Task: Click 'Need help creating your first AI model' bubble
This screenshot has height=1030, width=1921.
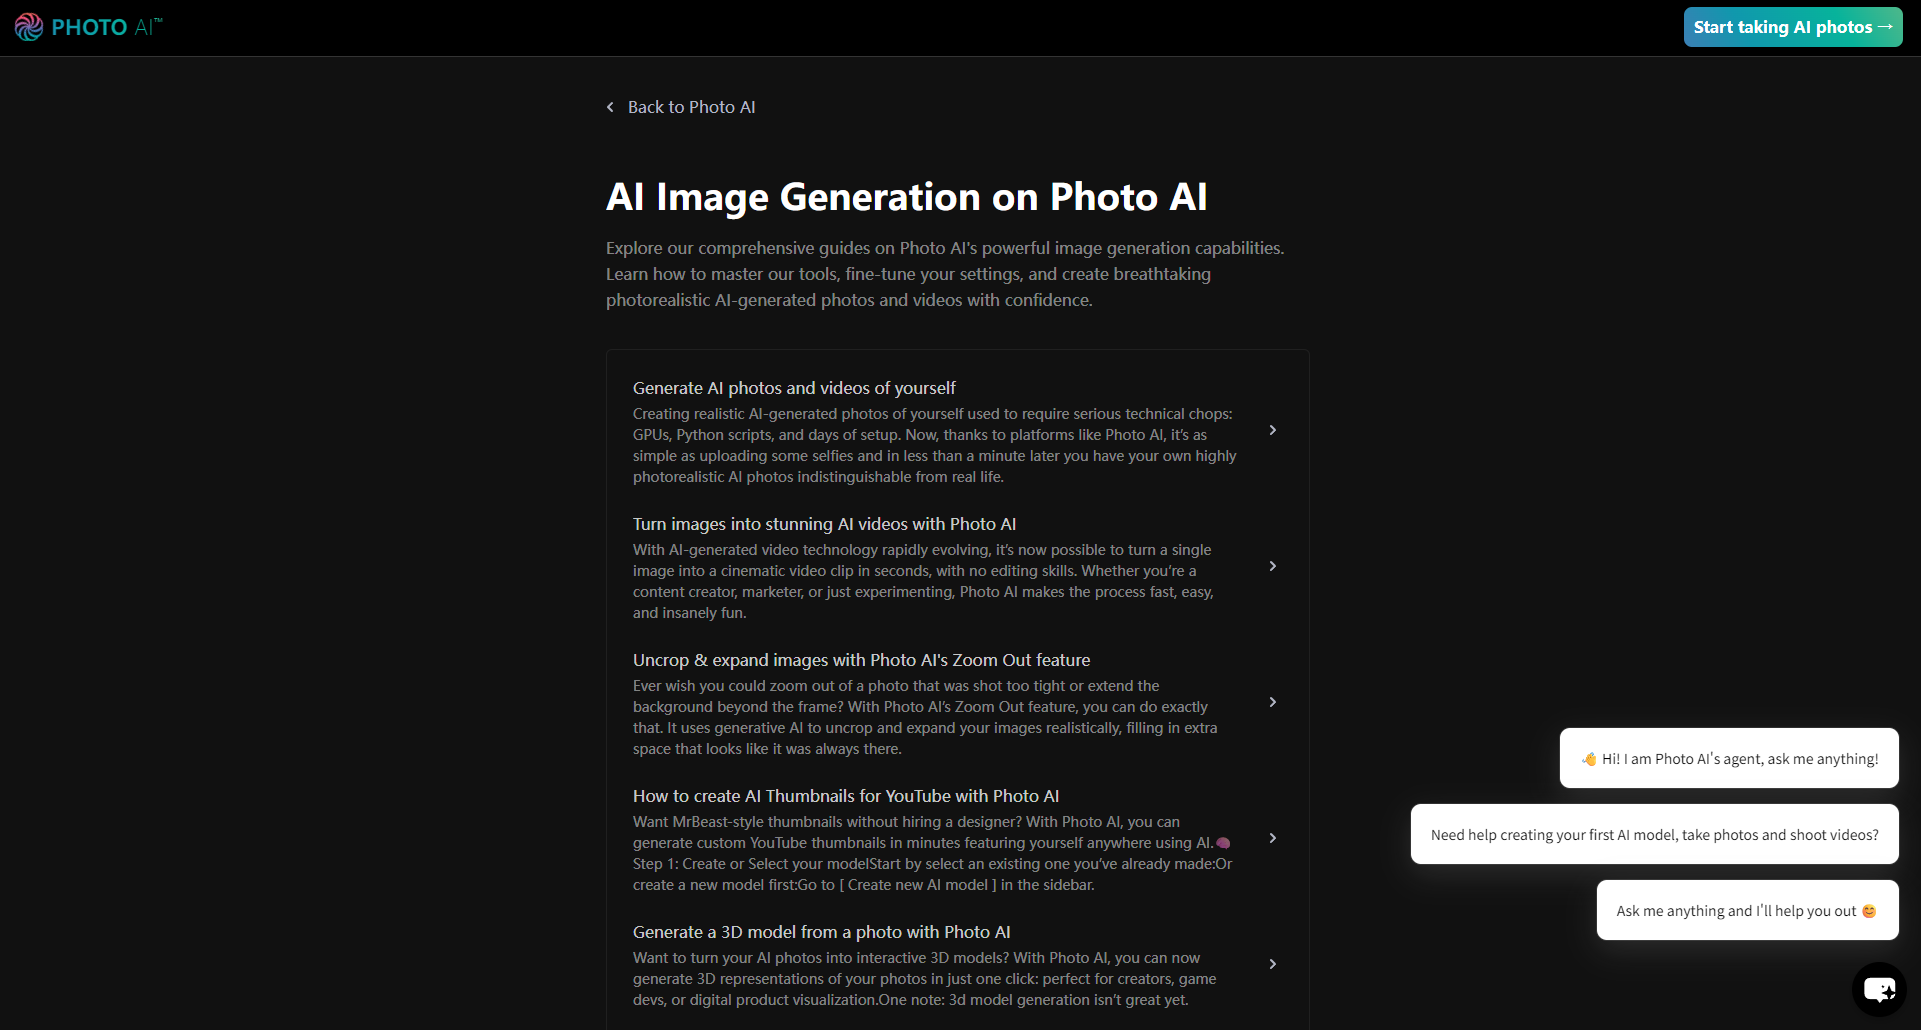Action: [1654, 834]
